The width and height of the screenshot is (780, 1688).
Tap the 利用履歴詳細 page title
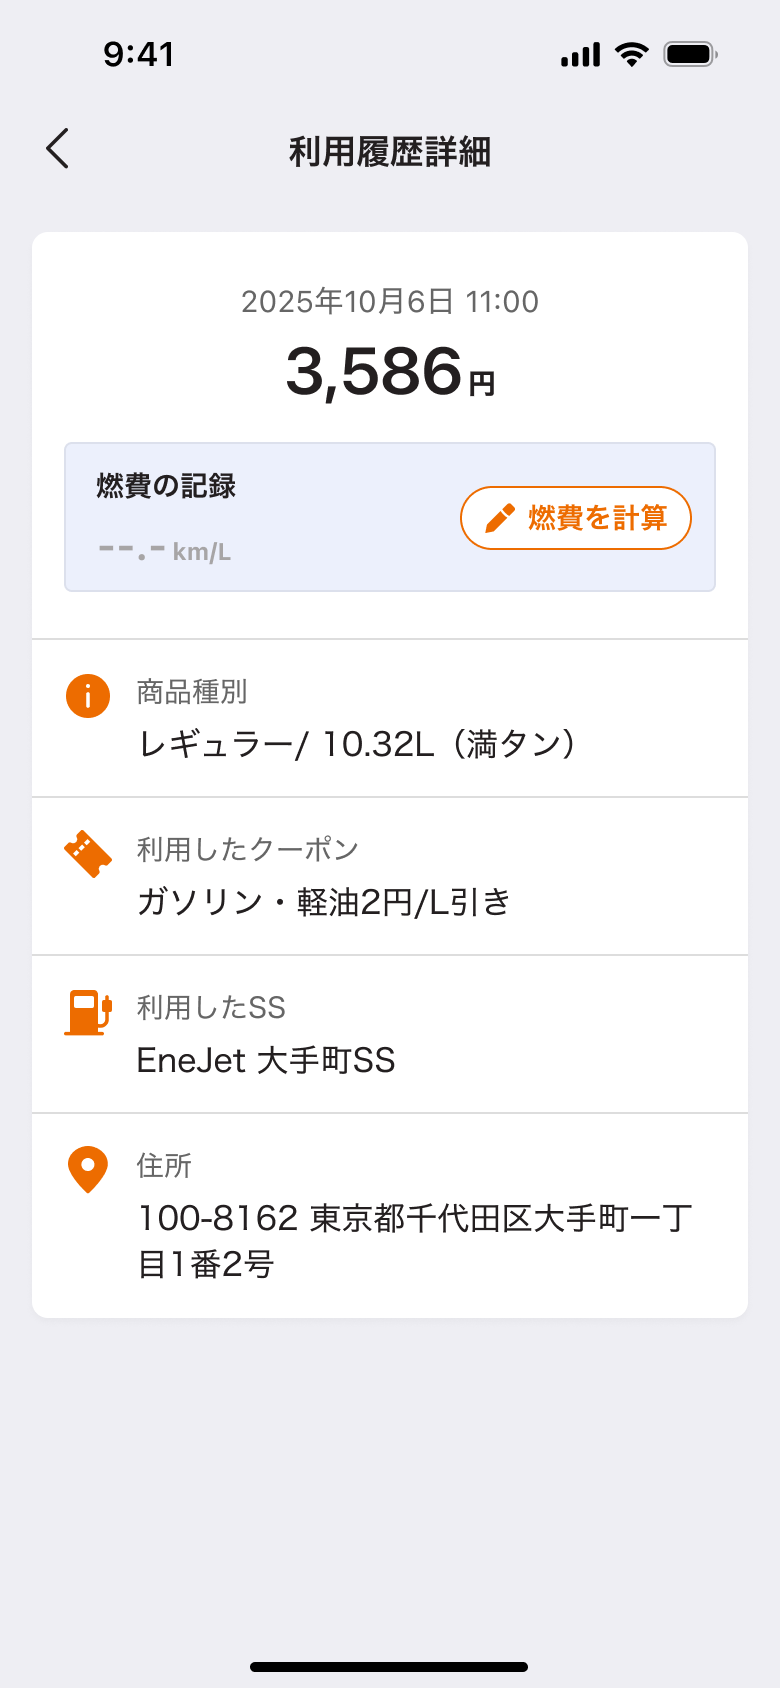[390, 152]
